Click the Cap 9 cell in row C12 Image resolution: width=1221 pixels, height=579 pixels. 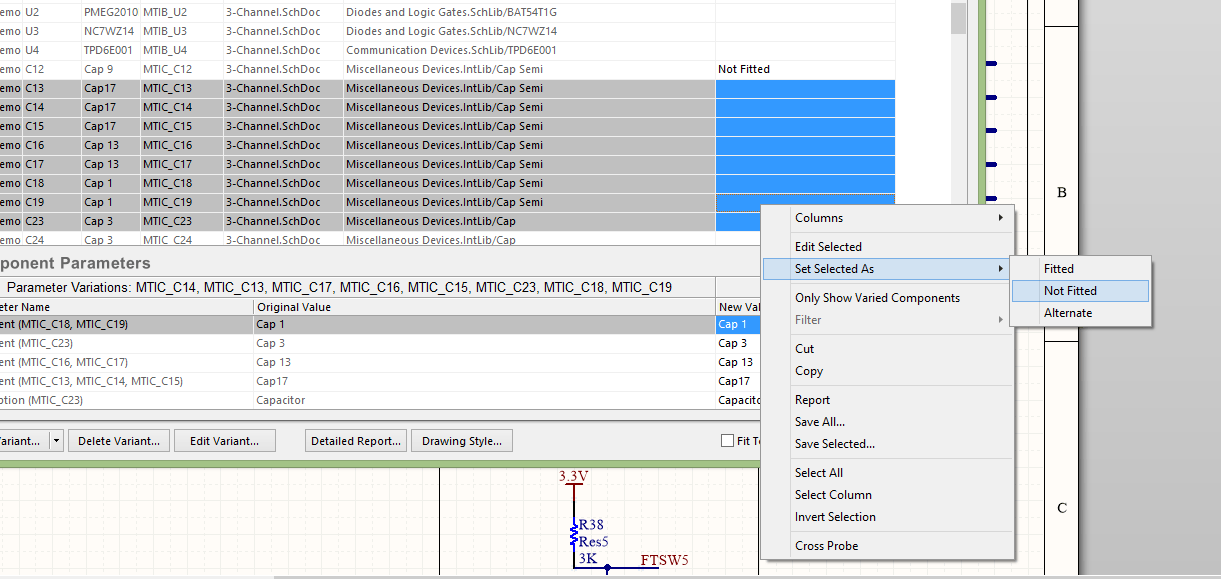(110, 70)
